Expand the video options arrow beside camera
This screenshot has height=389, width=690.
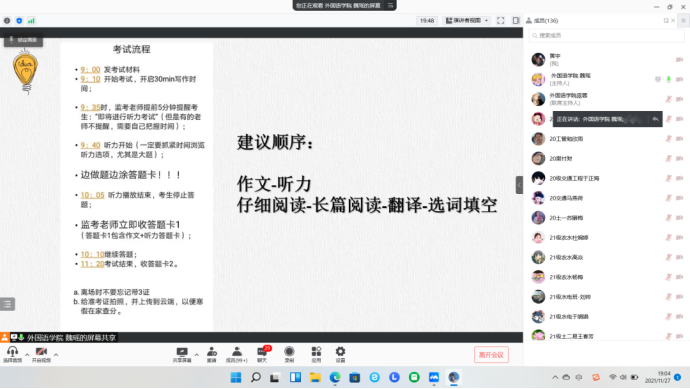click(x=56, y=354)
